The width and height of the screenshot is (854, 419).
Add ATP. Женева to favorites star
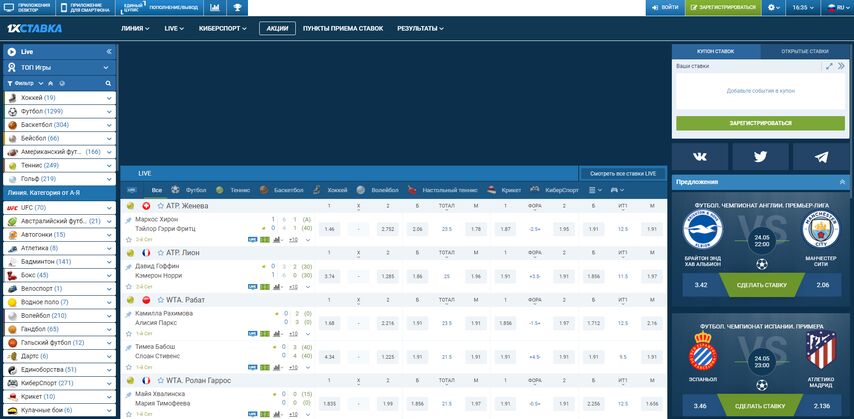tap(161, 206)
